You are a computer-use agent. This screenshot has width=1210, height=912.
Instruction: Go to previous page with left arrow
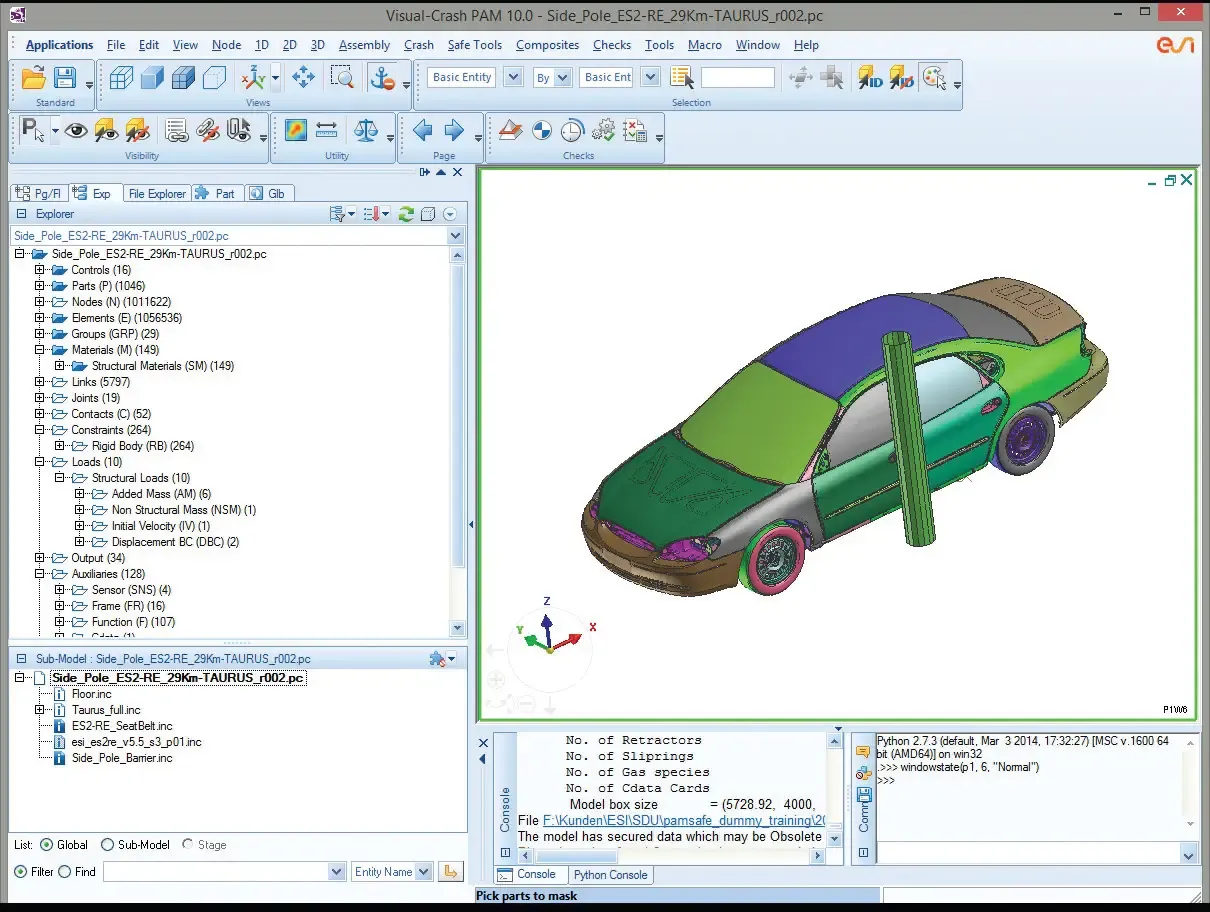[423, 130]
